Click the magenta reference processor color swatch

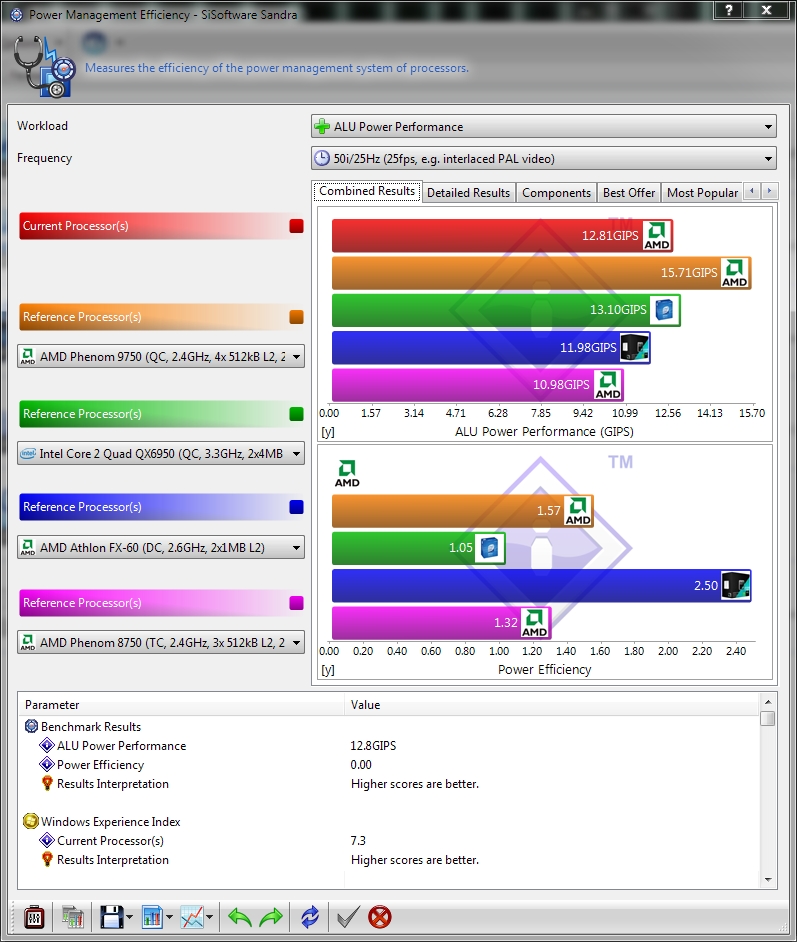(x=296, y=603)
